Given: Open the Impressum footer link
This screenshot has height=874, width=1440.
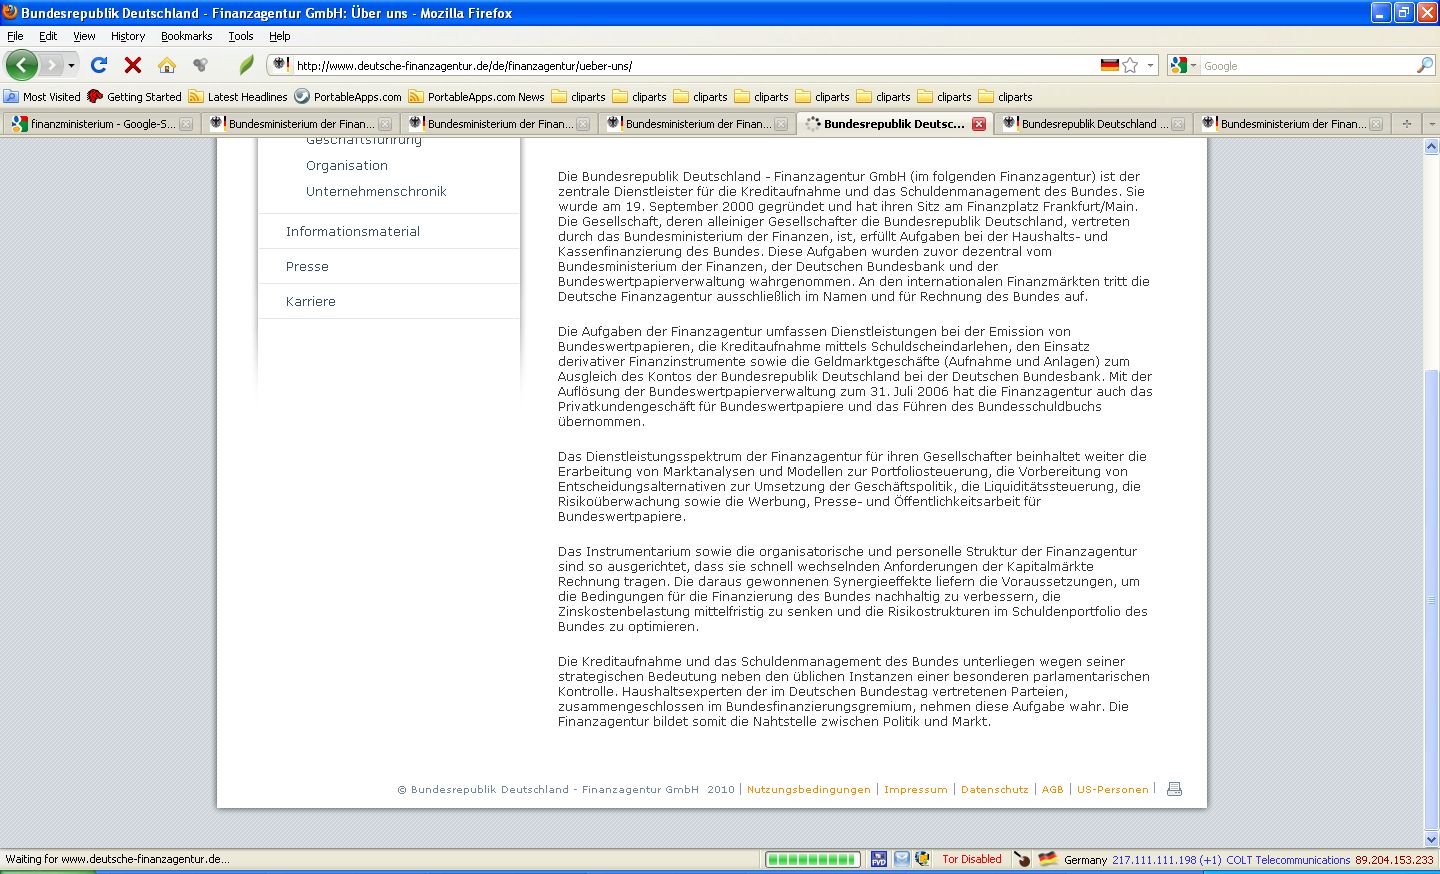Looking at the screenshot, I should (x=915, y=789).
